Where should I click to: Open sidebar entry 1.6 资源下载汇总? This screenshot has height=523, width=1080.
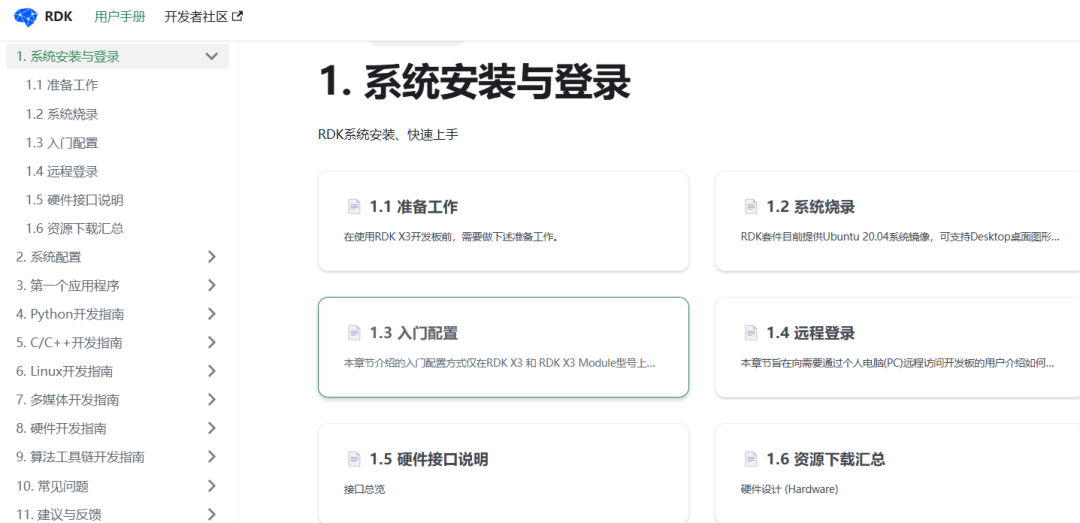point(74,229)
